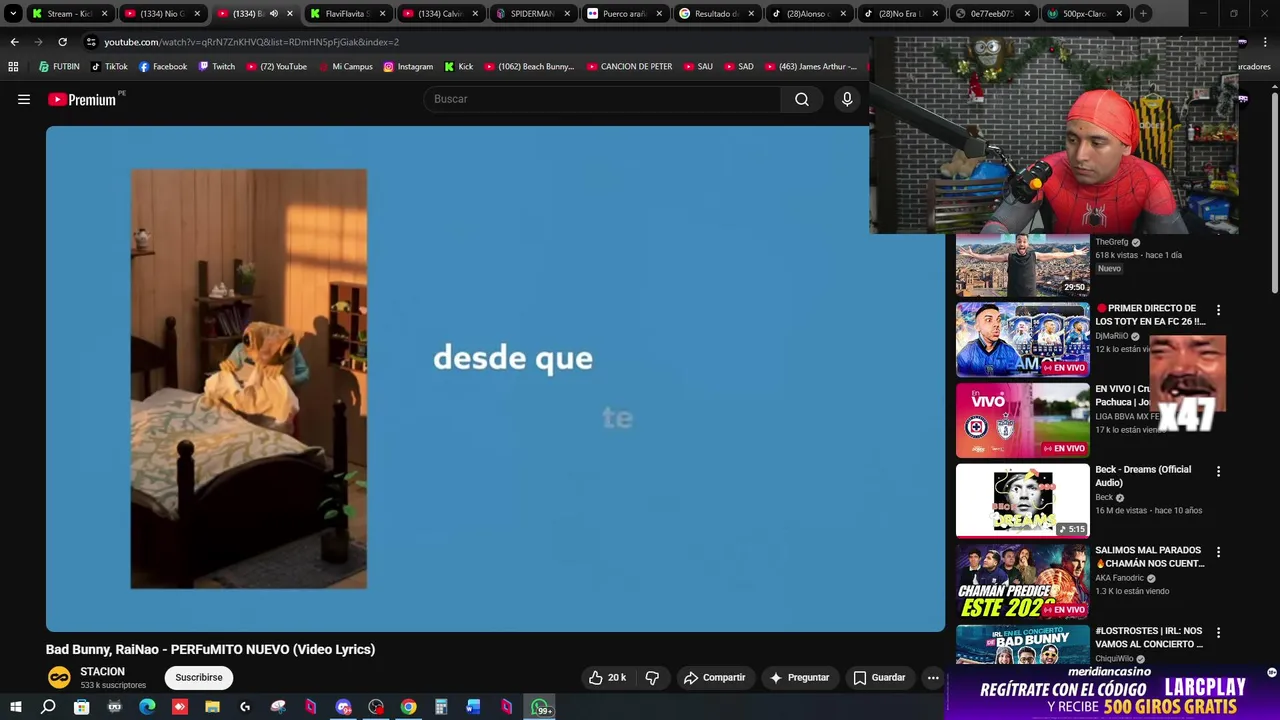Screen dimensions: 1280x720
Task: Switch to the (28)Alonso TikTok tab
Action: click(810, 13)
